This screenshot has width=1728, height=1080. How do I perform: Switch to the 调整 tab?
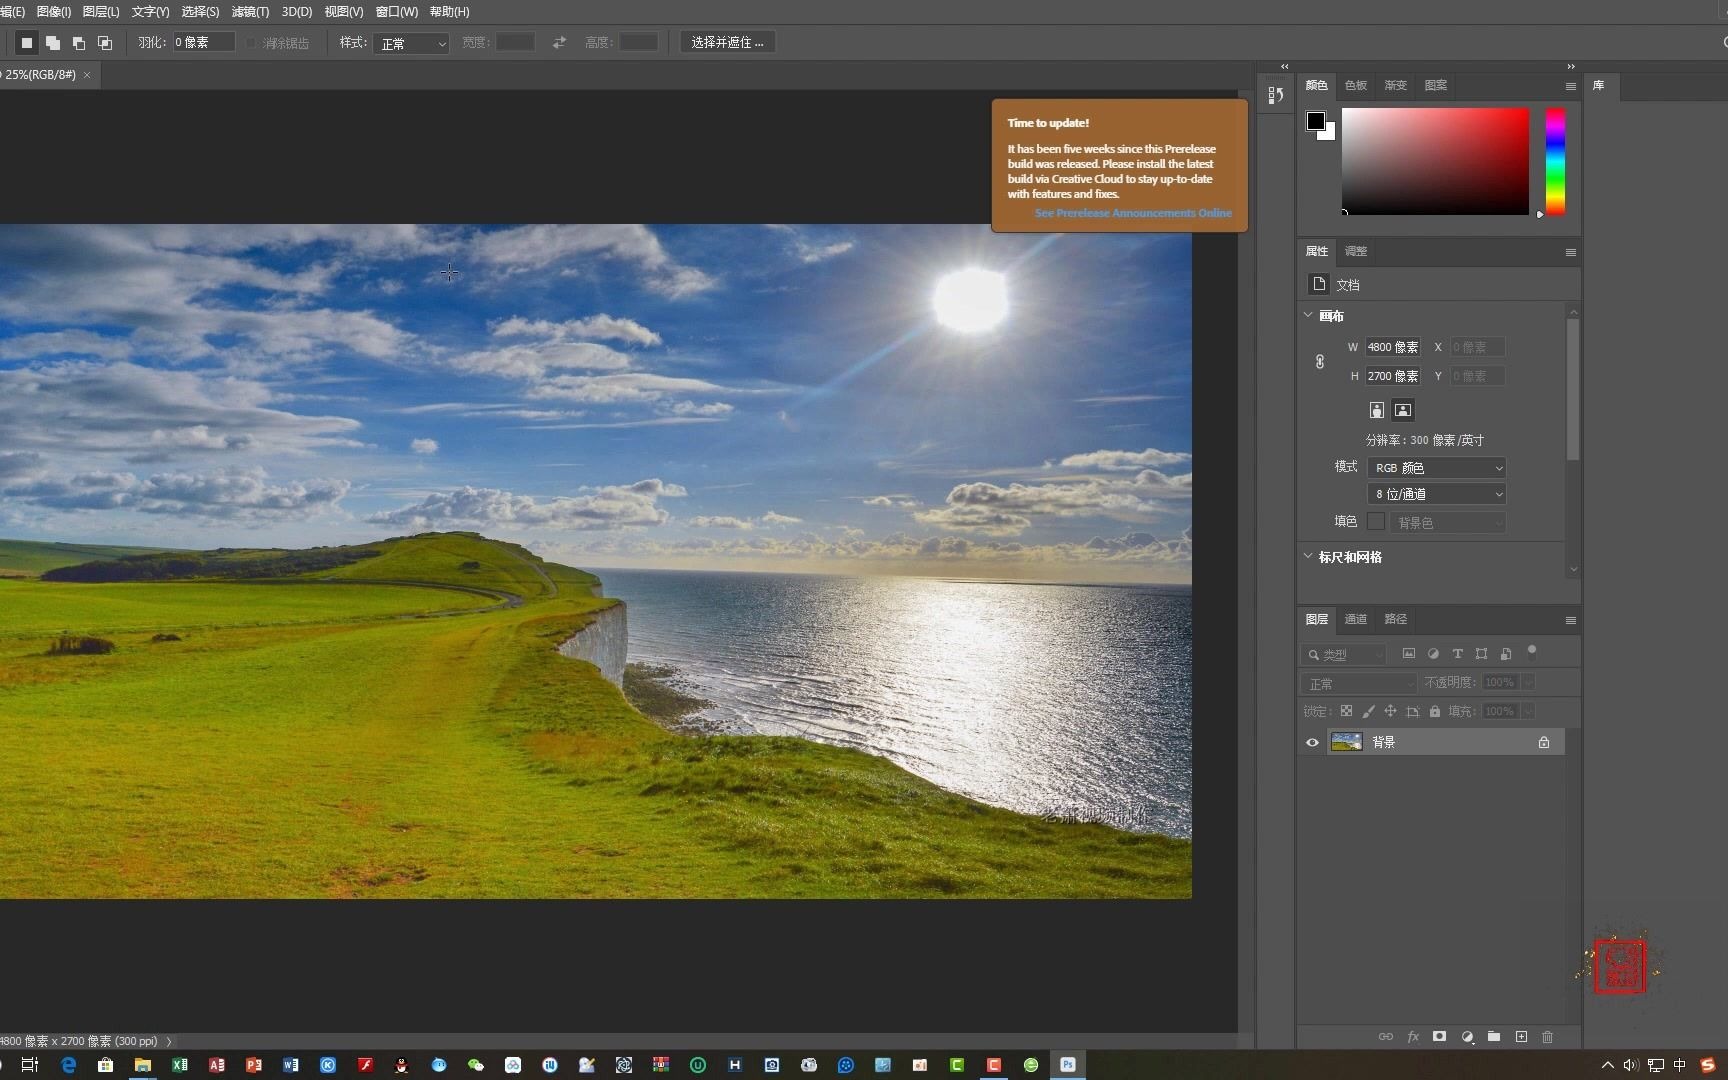[x=1356, y=251]
